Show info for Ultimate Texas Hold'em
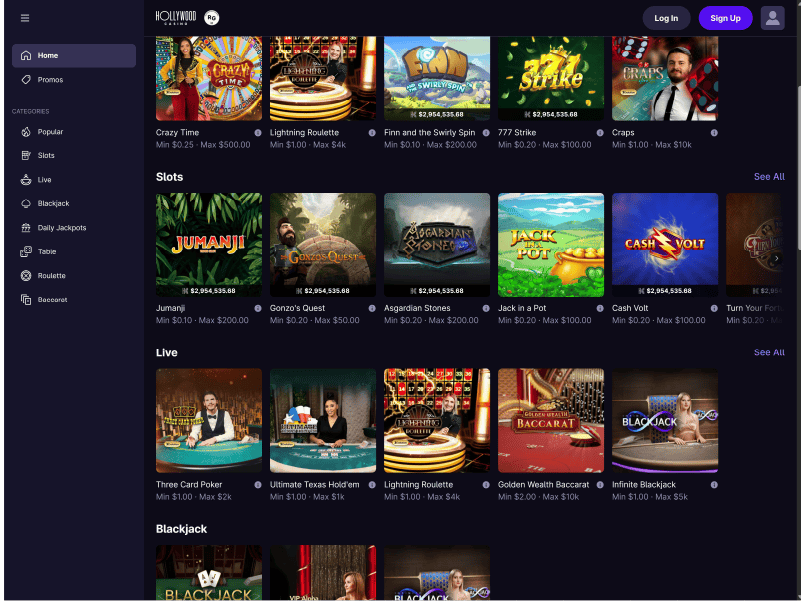 [x=372, y=484]
